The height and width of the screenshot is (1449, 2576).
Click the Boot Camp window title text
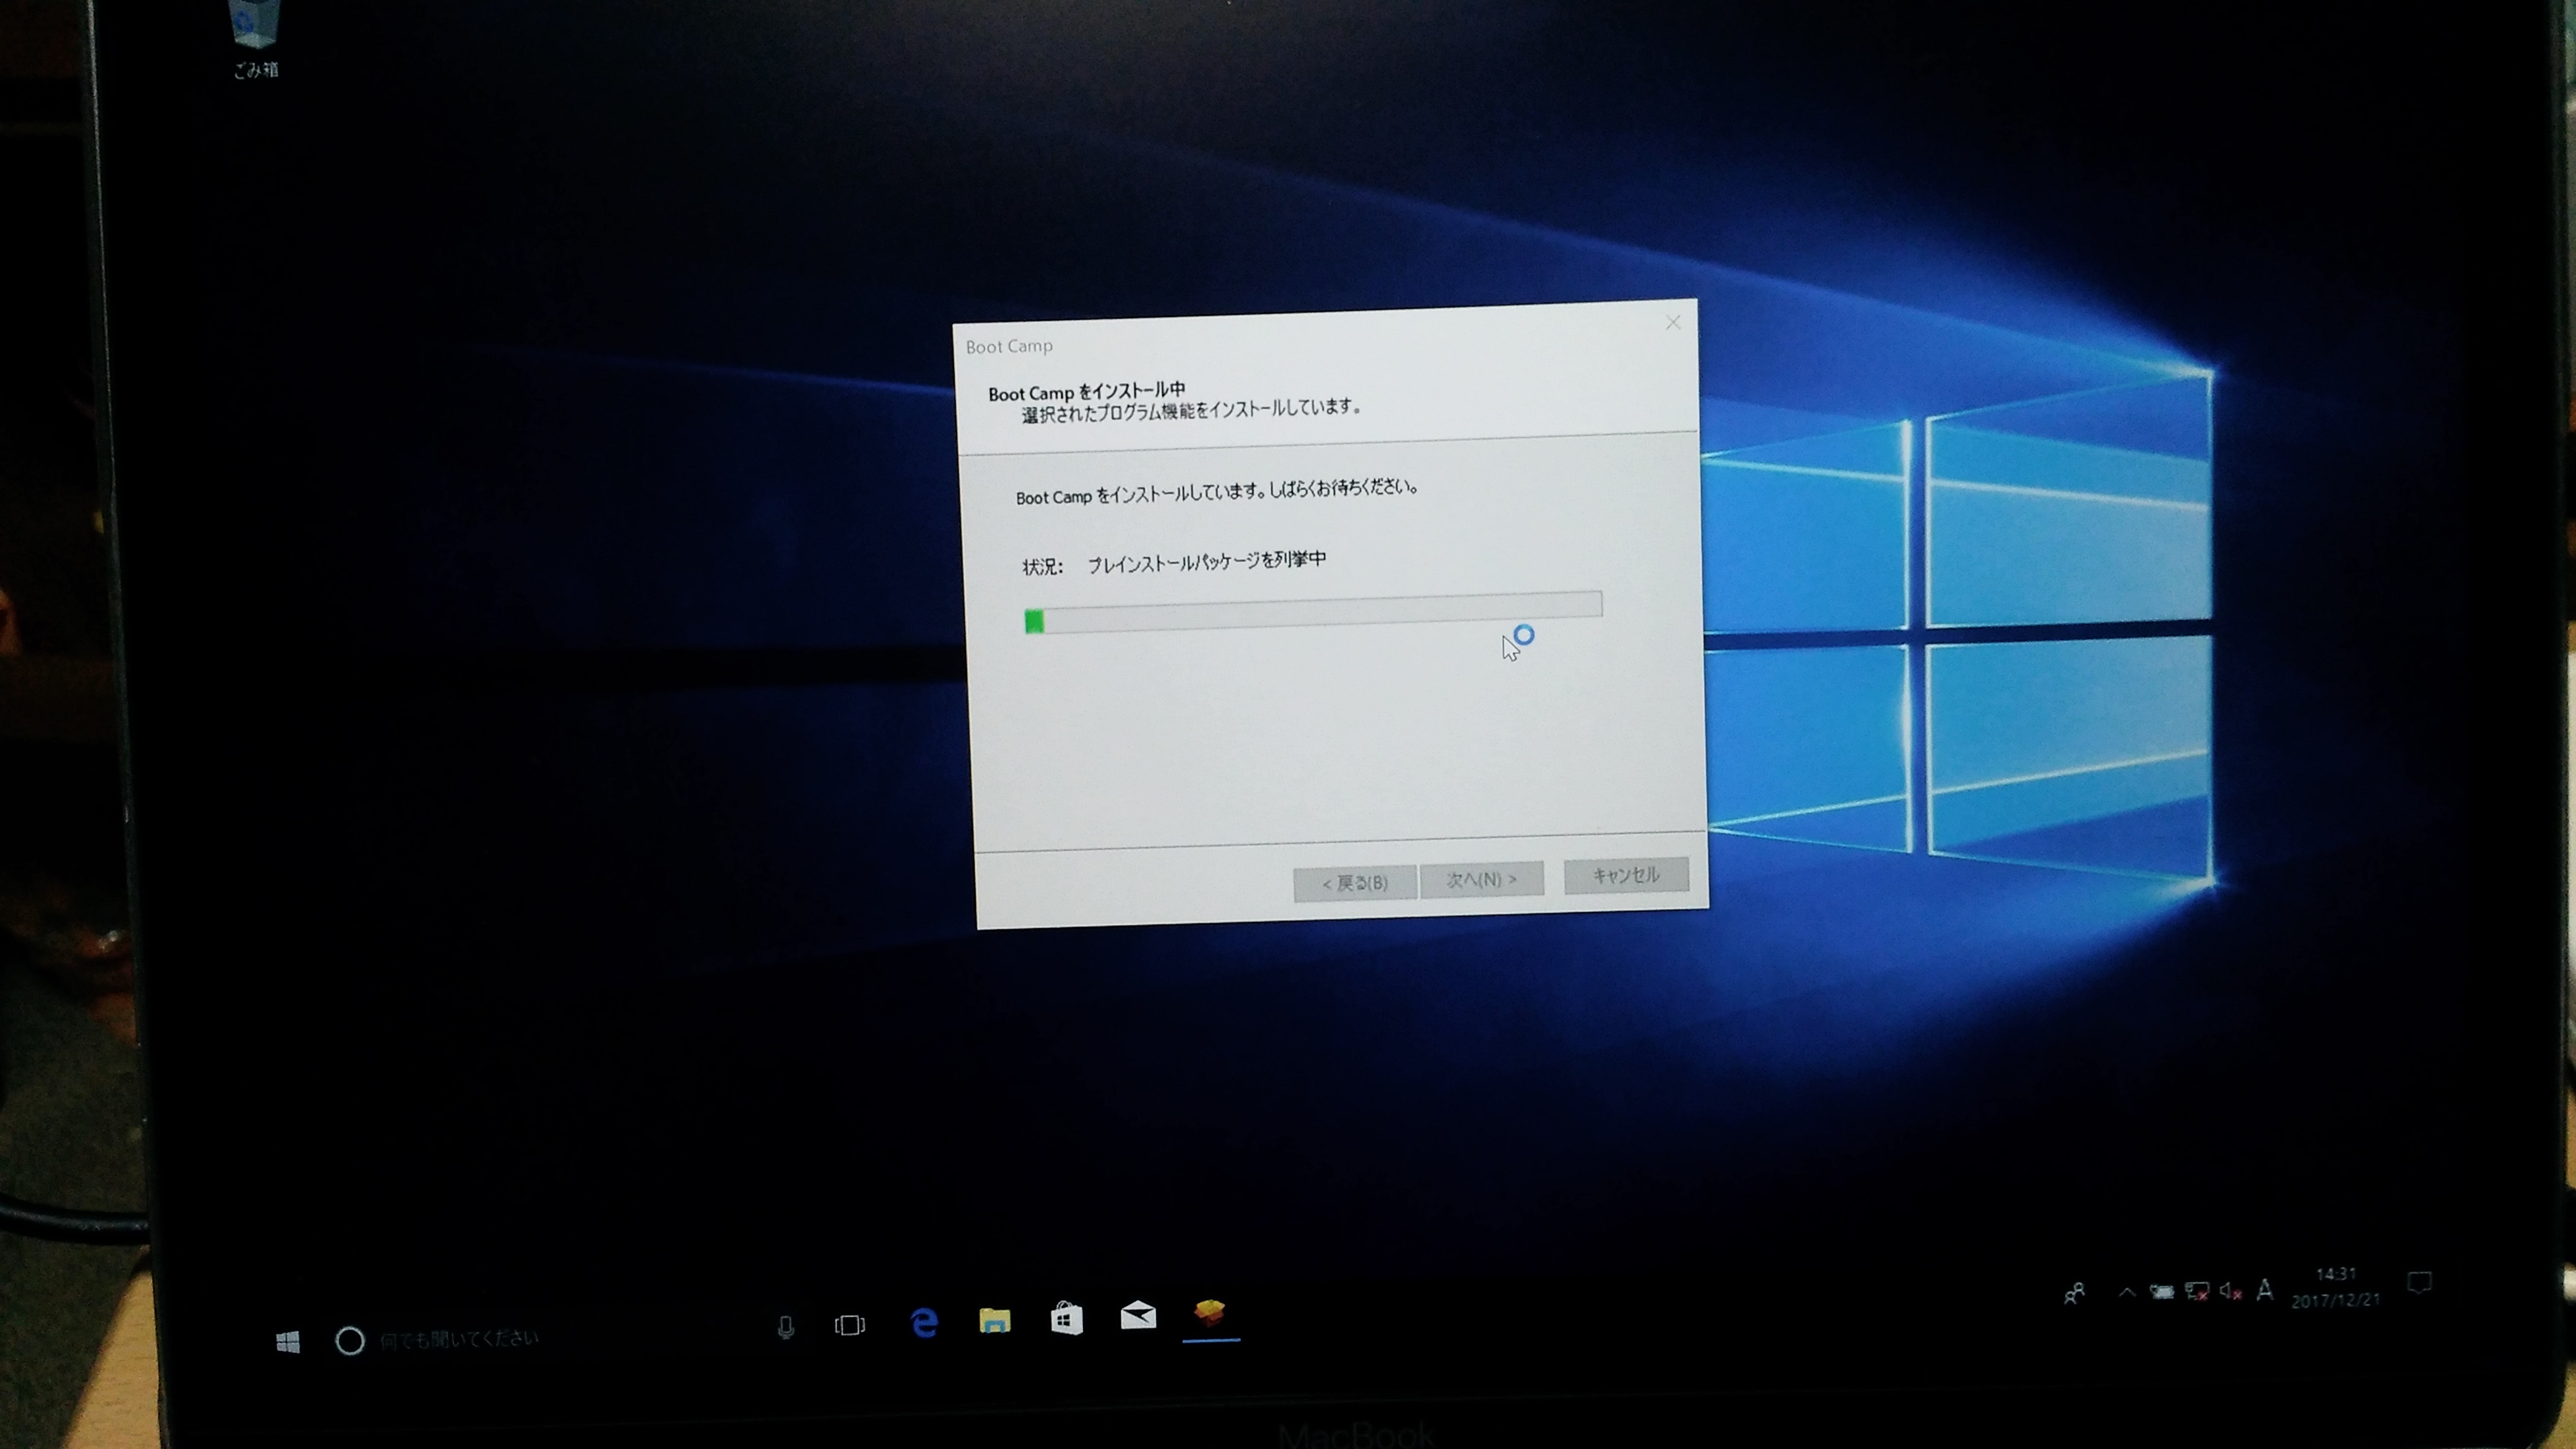click(1009, 346)
